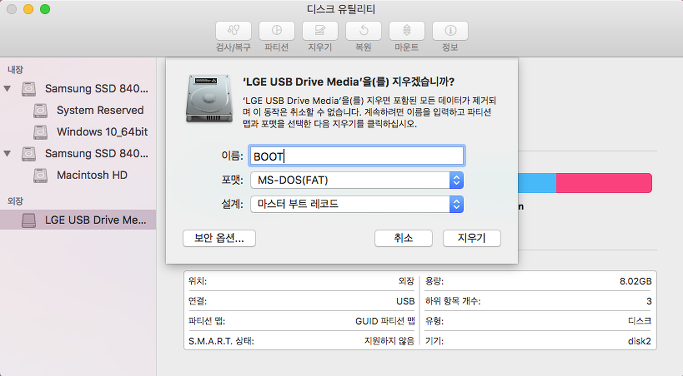The height and width of the screenshot is (376, 683).
Task: Click the 지우기 erase button in dialog
Action: pyautogui.click(x=472, y=238)
